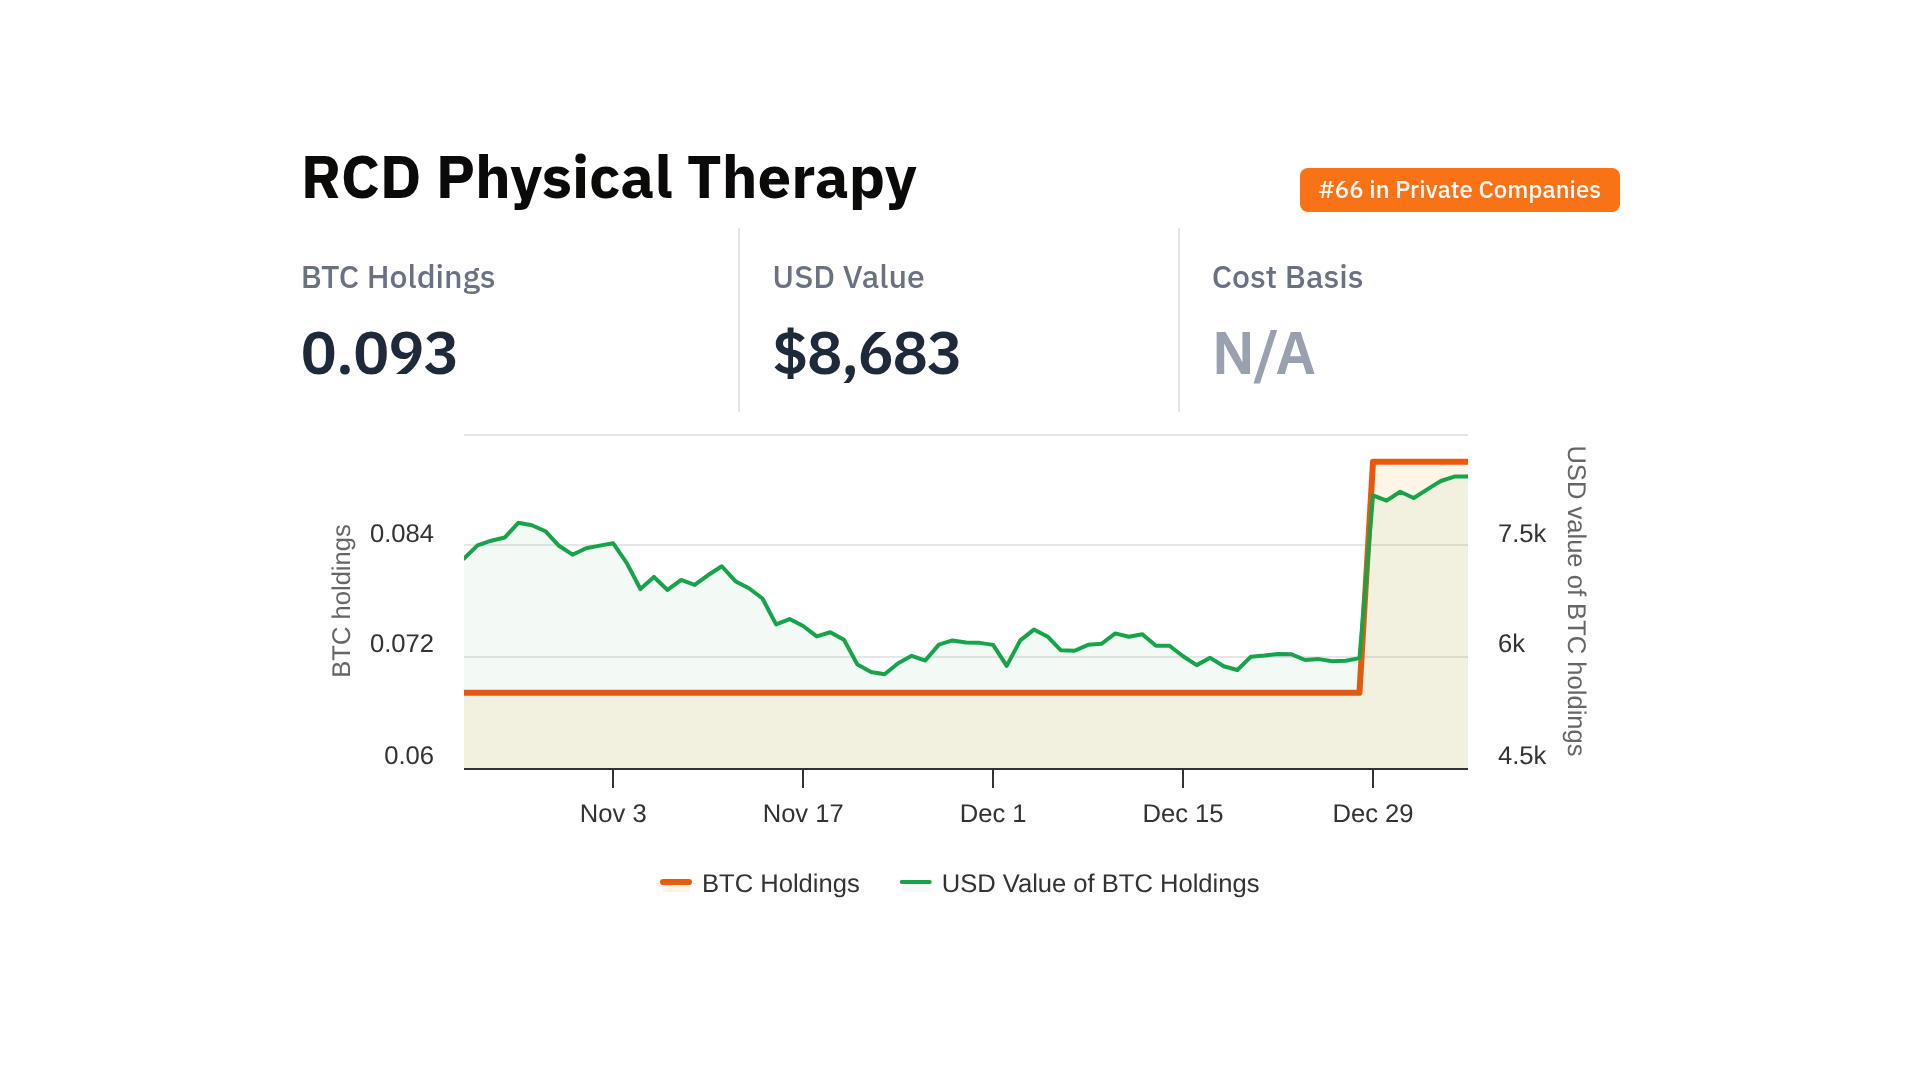This screenshot has height=1080, width=1920.
Task: Toggle USD Value of BTC Holdings legend
Action: (1099, 884)
